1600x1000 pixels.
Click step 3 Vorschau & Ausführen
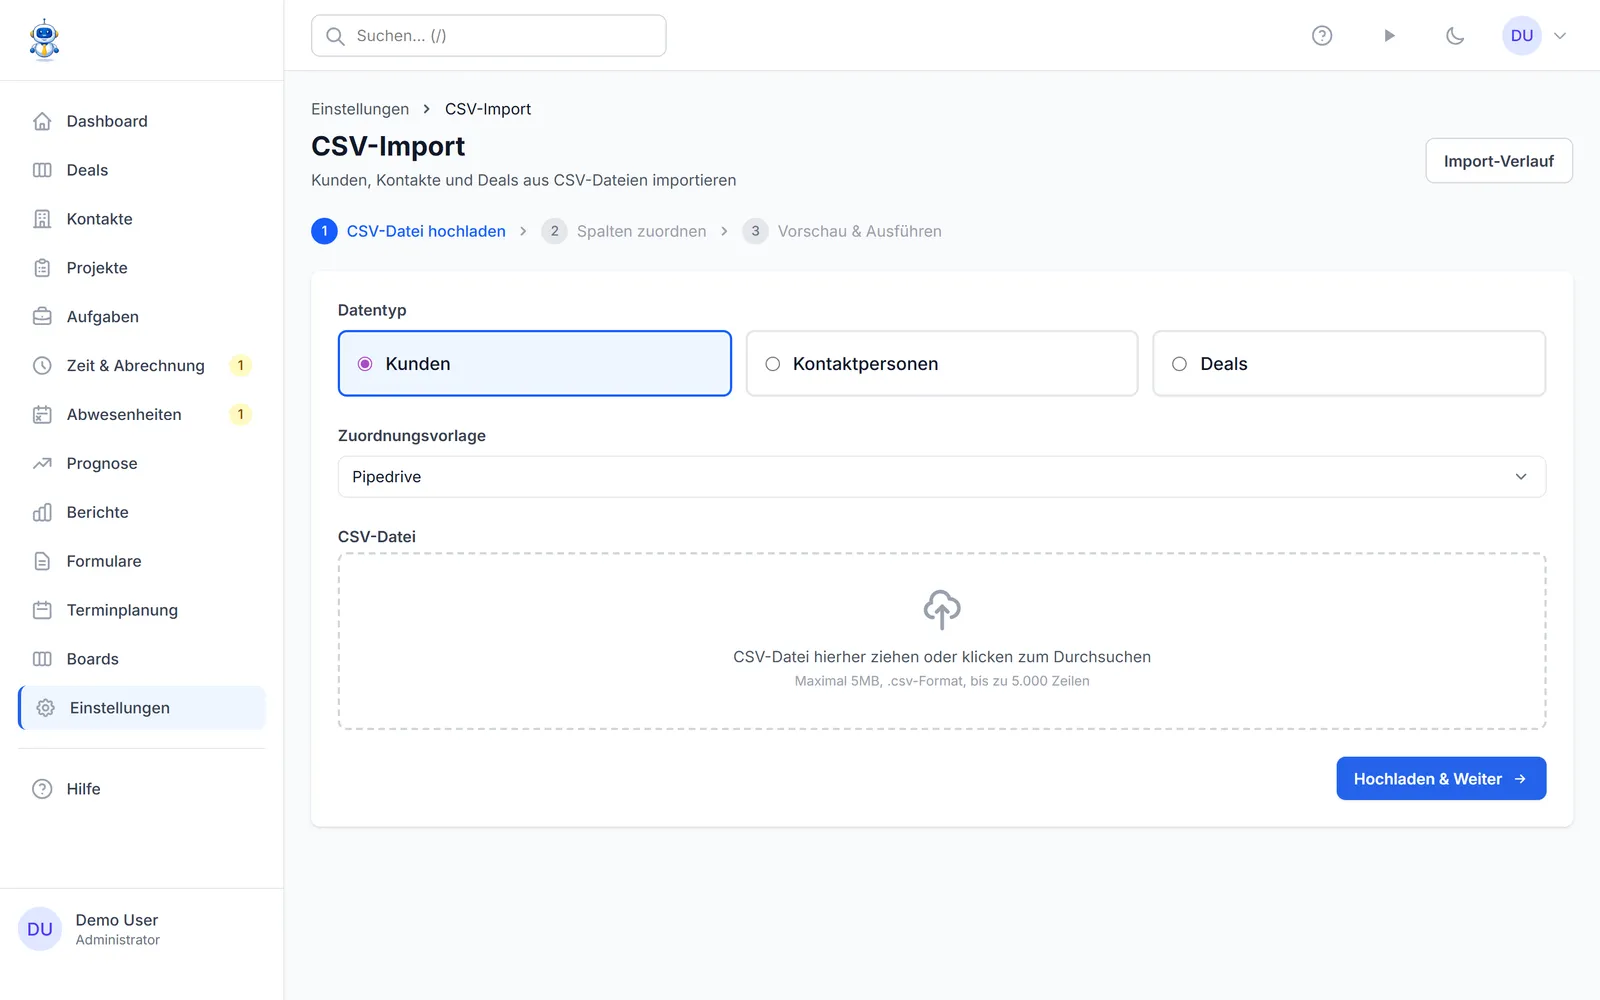tap(842, 231)
